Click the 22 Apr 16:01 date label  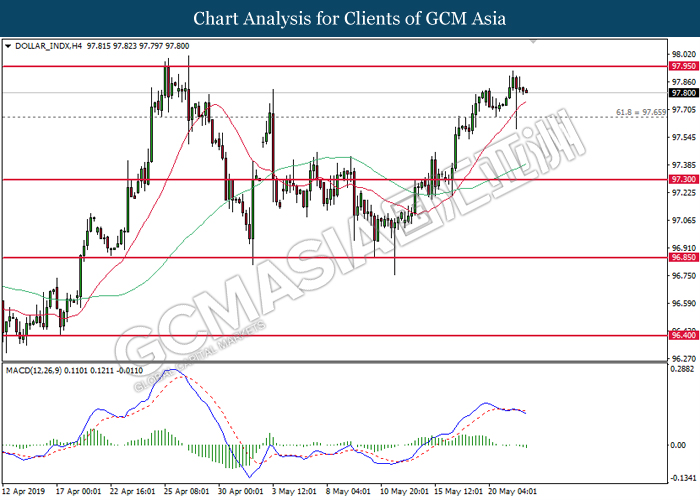tap(133, 492)
